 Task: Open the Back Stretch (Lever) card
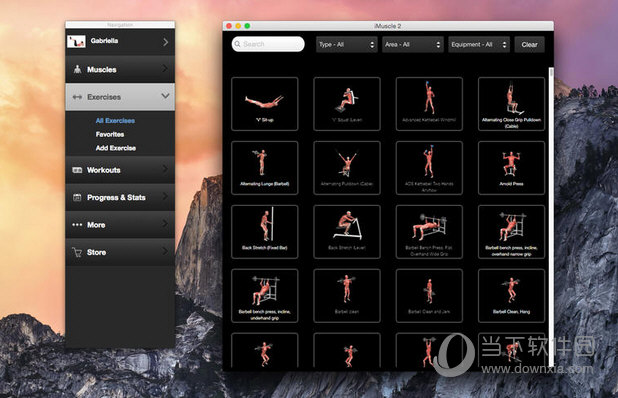[347, 232]
